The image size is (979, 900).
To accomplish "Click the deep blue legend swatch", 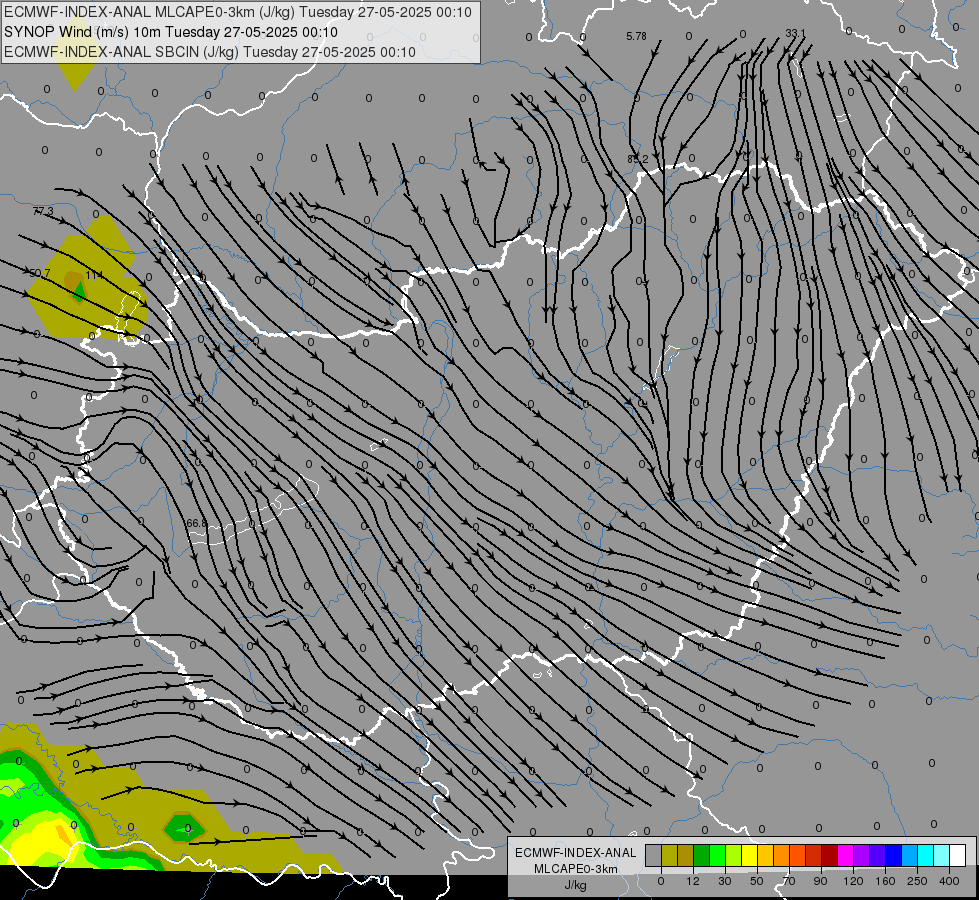I will [893, 856].
